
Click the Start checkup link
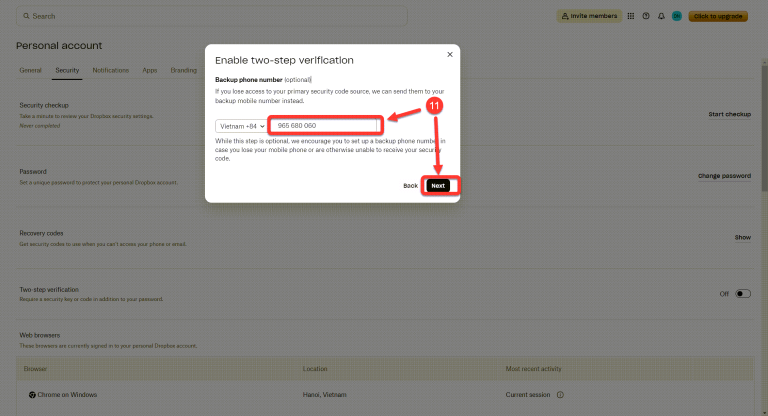[x=729, y=114]
